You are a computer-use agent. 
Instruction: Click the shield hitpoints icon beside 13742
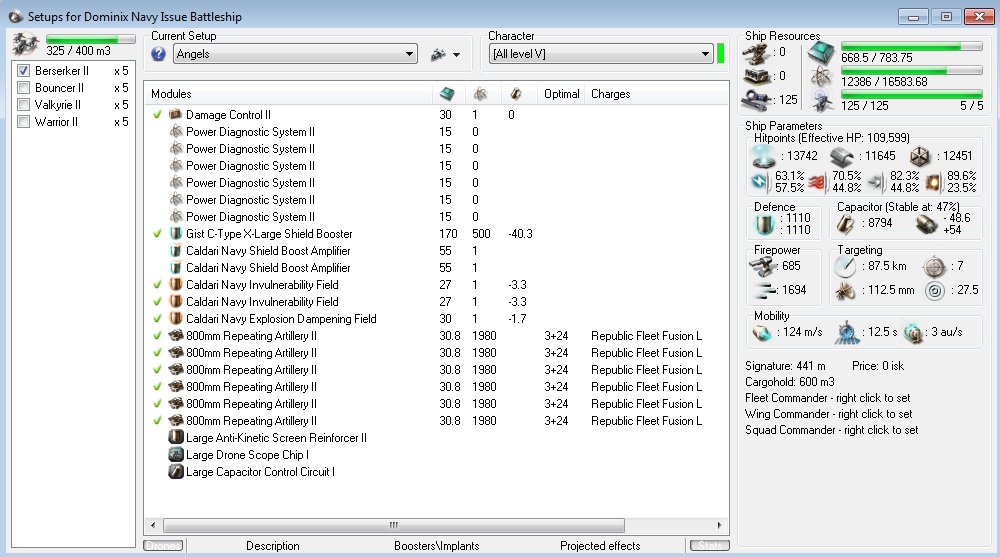[763, 156]
